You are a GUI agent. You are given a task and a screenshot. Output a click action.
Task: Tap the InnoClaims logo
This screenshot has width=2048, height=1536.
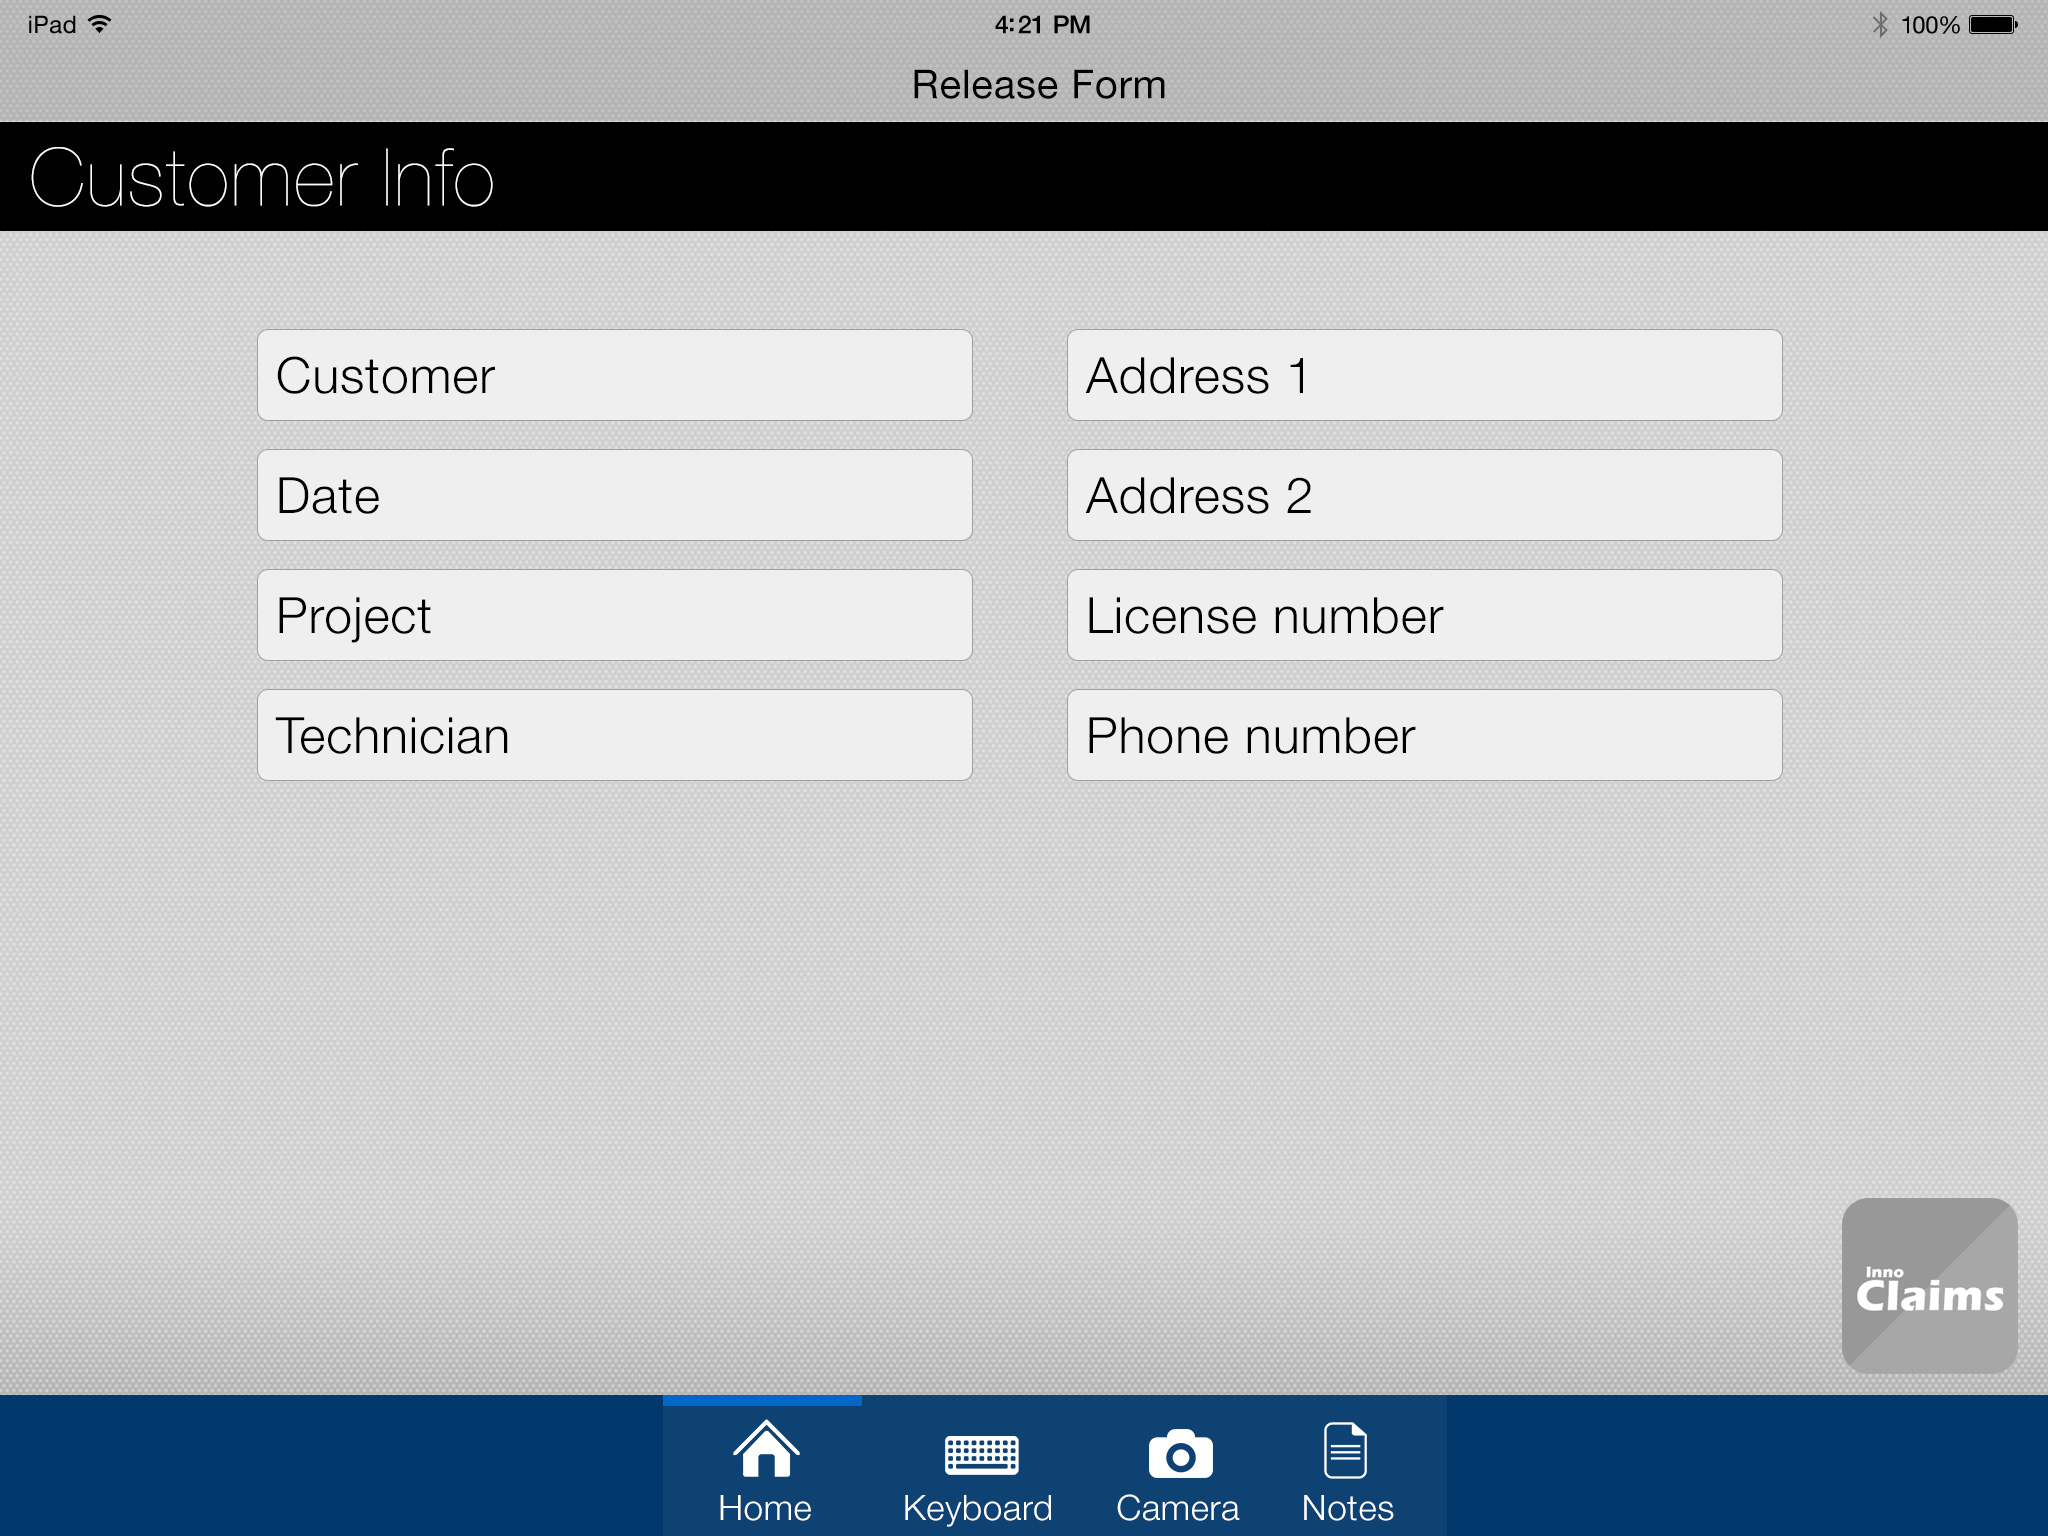1930,1290
